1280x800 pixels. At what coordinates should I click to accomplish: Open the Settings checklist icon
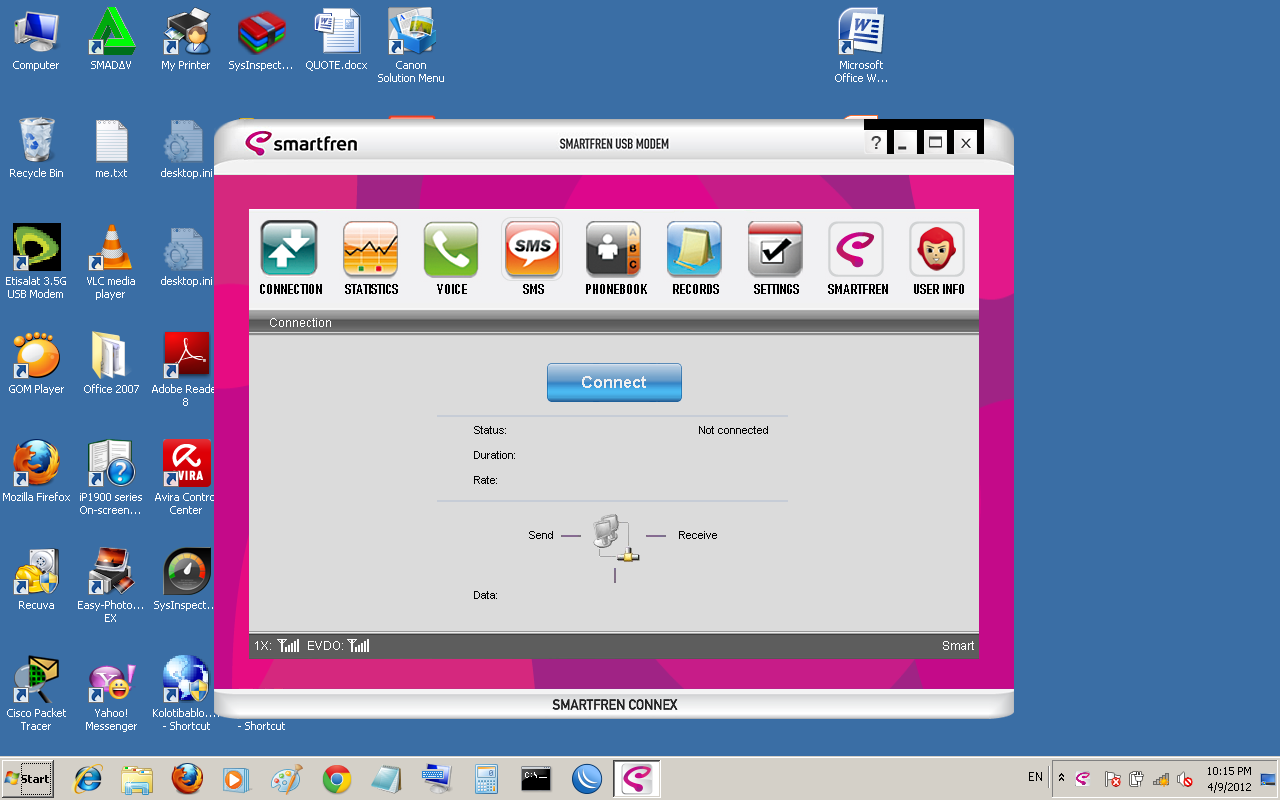coord(776,249)
